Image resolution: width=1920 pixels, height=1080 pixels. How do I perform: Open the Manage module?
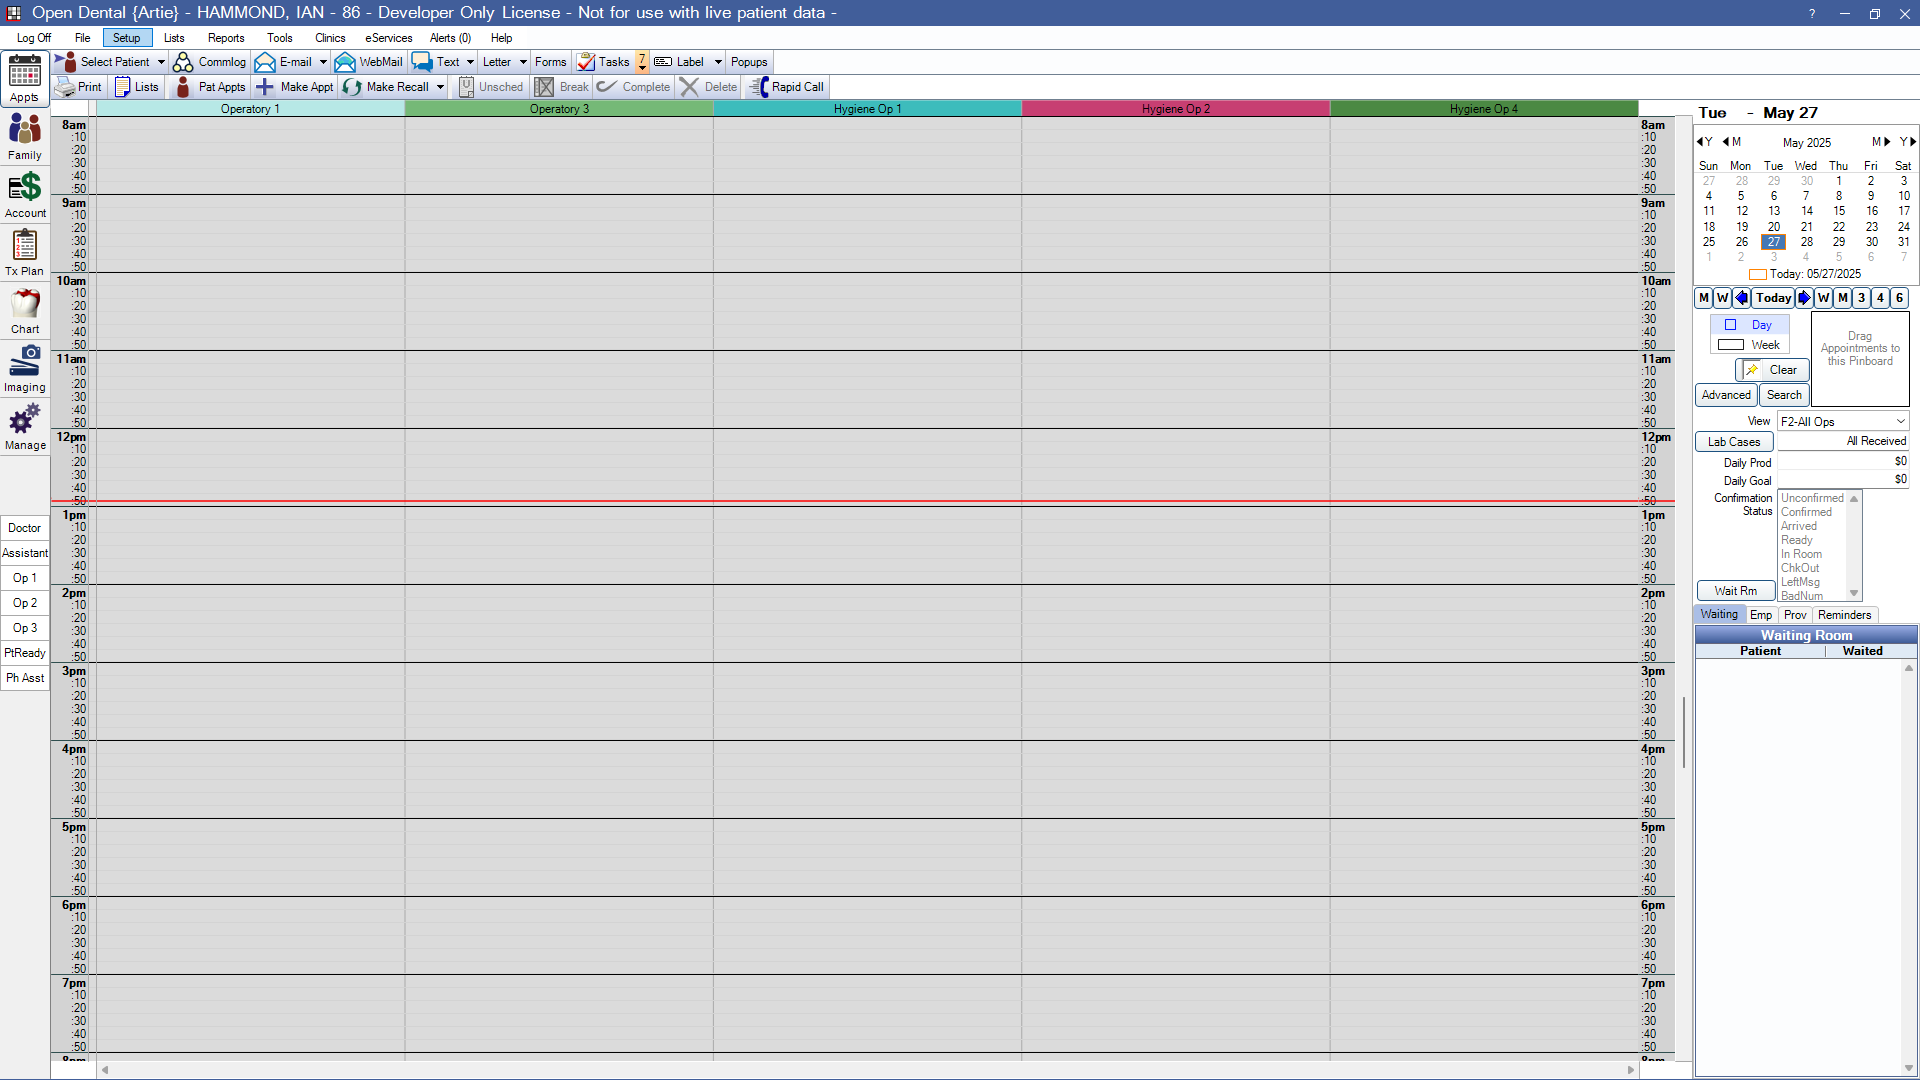(x=25, y=426)
